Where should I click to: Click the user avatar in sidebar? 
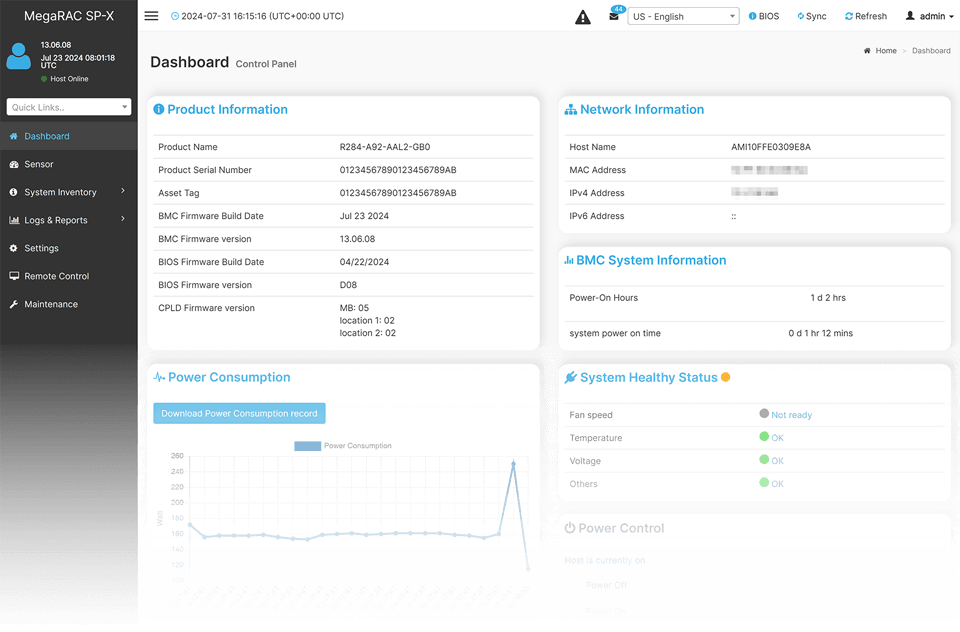click(19, 57)
